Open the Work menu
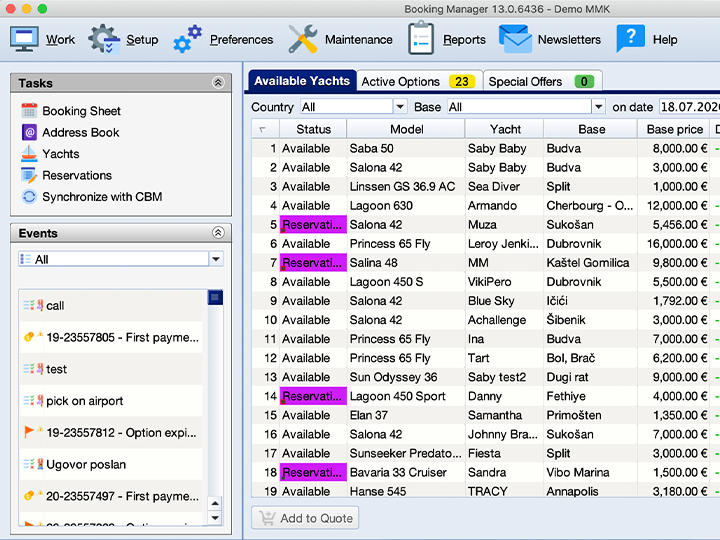 (x=60, y=39)
